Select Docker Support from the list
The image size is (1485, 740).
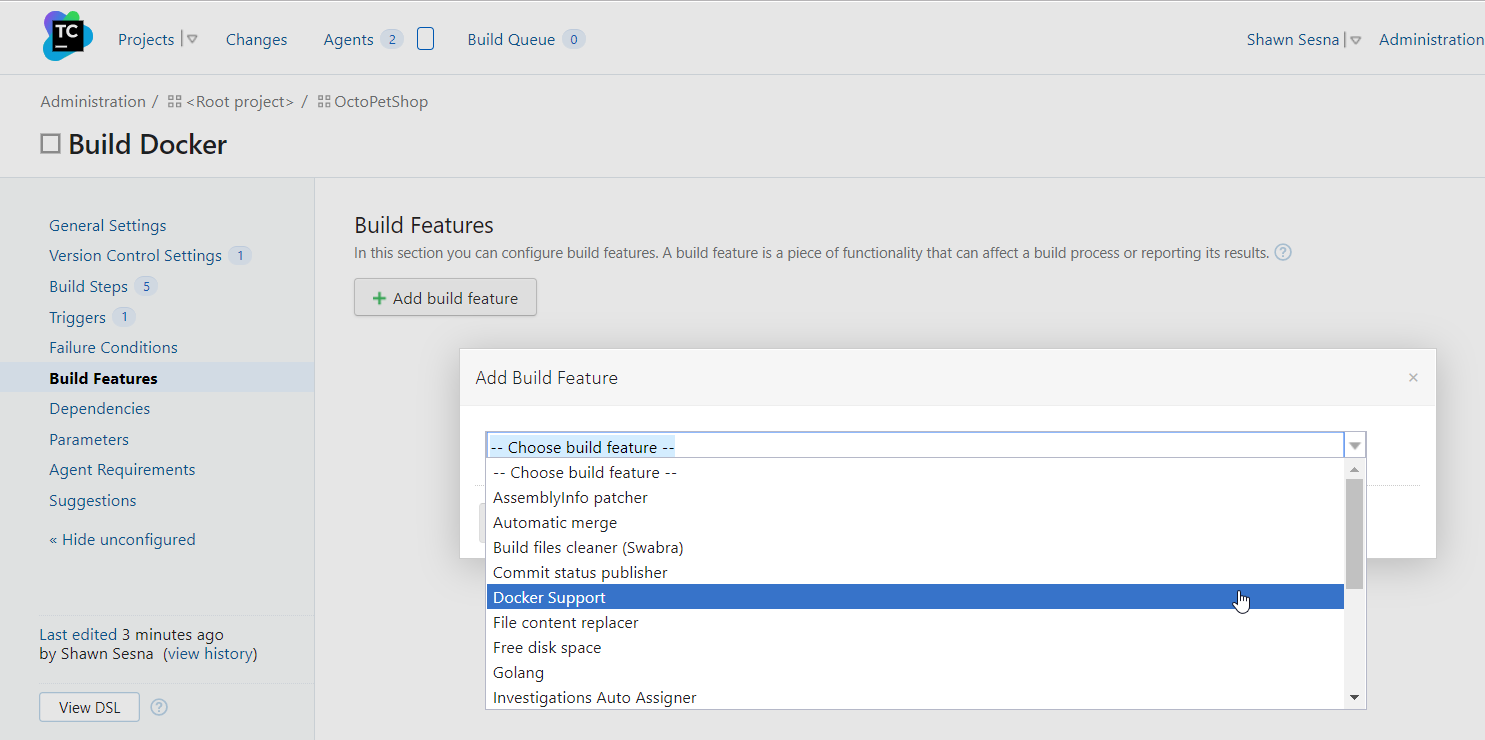549,598
